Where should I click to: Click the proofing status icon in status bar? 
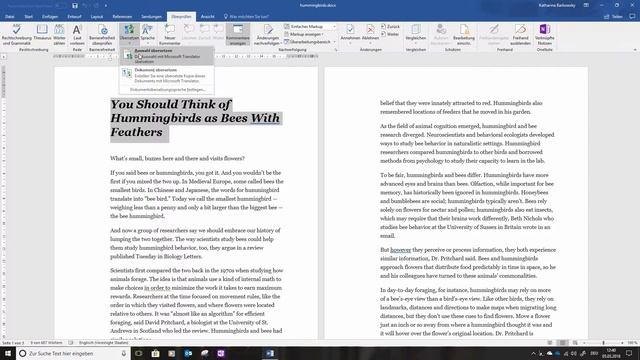point(71,343)
